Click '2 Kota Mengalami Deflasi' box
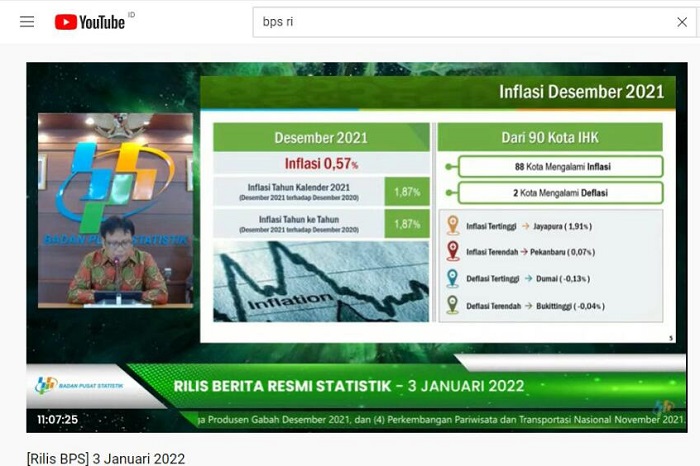700x466 pixels. pos(561,193)
